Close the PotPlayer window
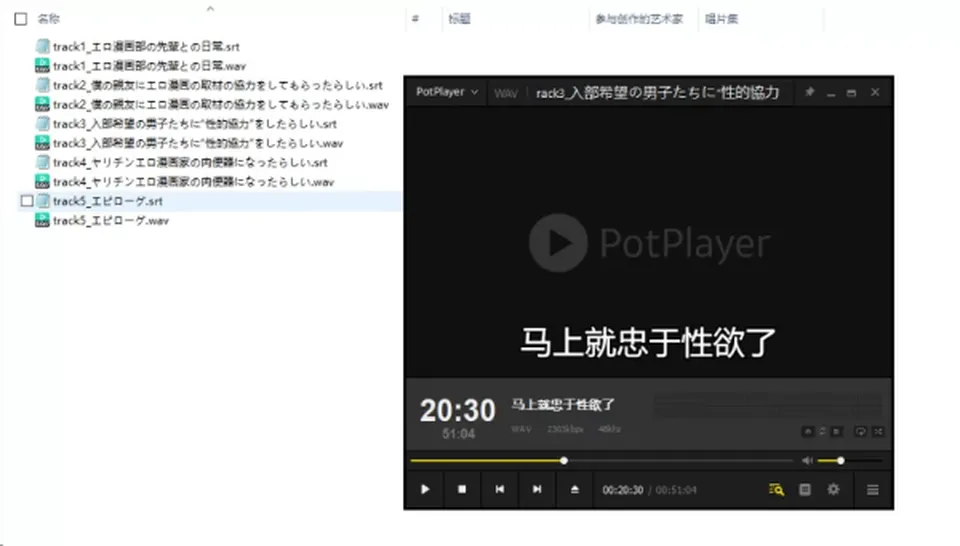The image size is (960, 546). point(875,92)
